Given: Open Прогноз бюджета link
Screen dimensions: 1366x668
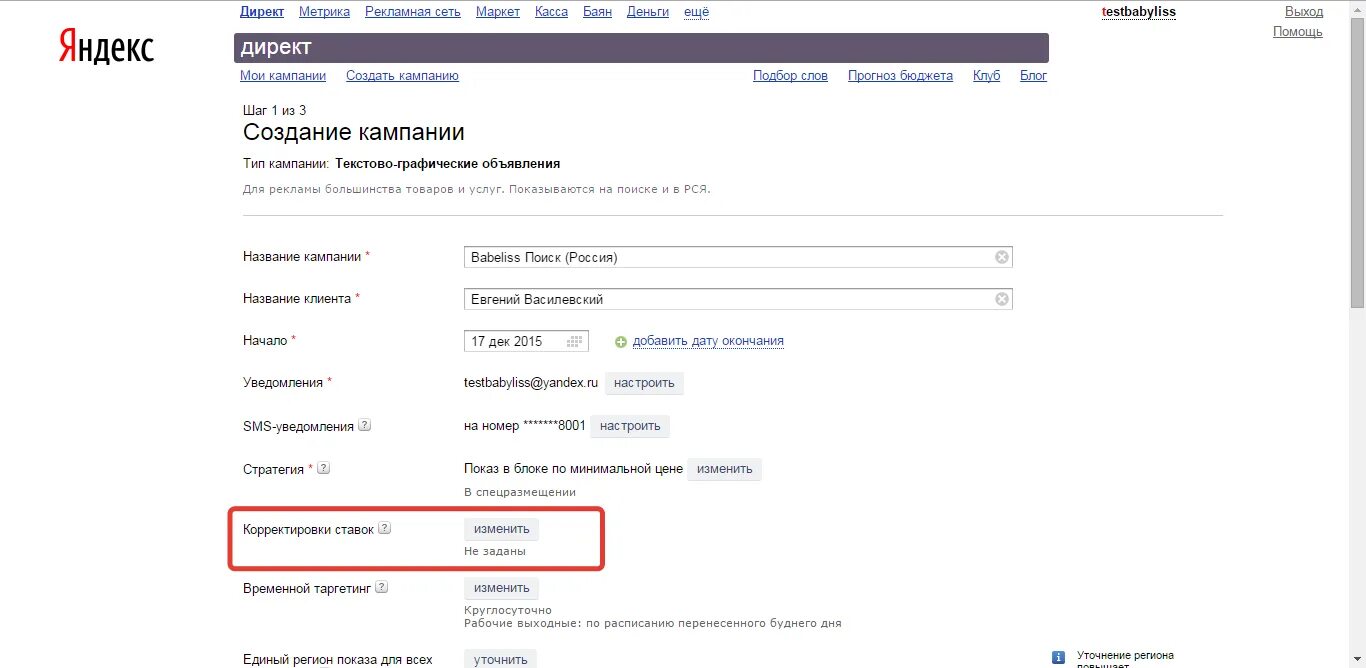Looking at the screenshot, I should [900, 76].
